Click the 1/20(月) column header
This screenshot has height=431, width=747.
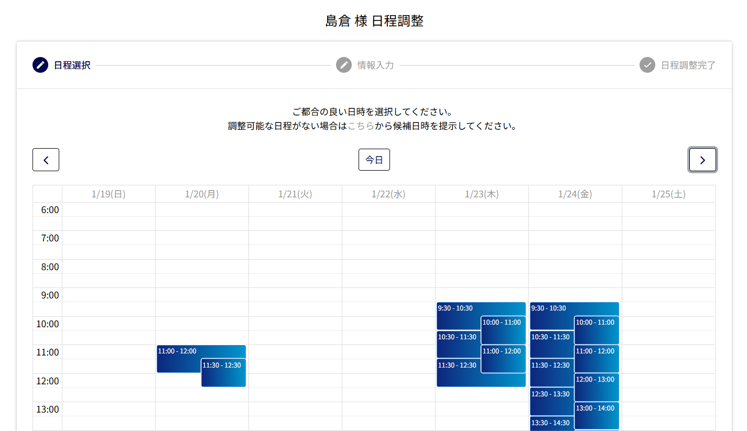[202, 194]
